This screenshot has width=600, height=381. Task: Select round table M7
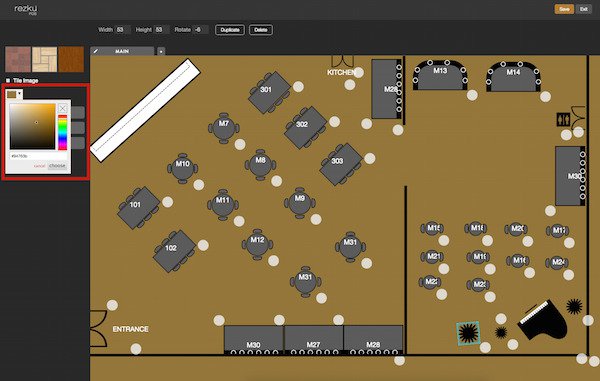pos(224,128)
